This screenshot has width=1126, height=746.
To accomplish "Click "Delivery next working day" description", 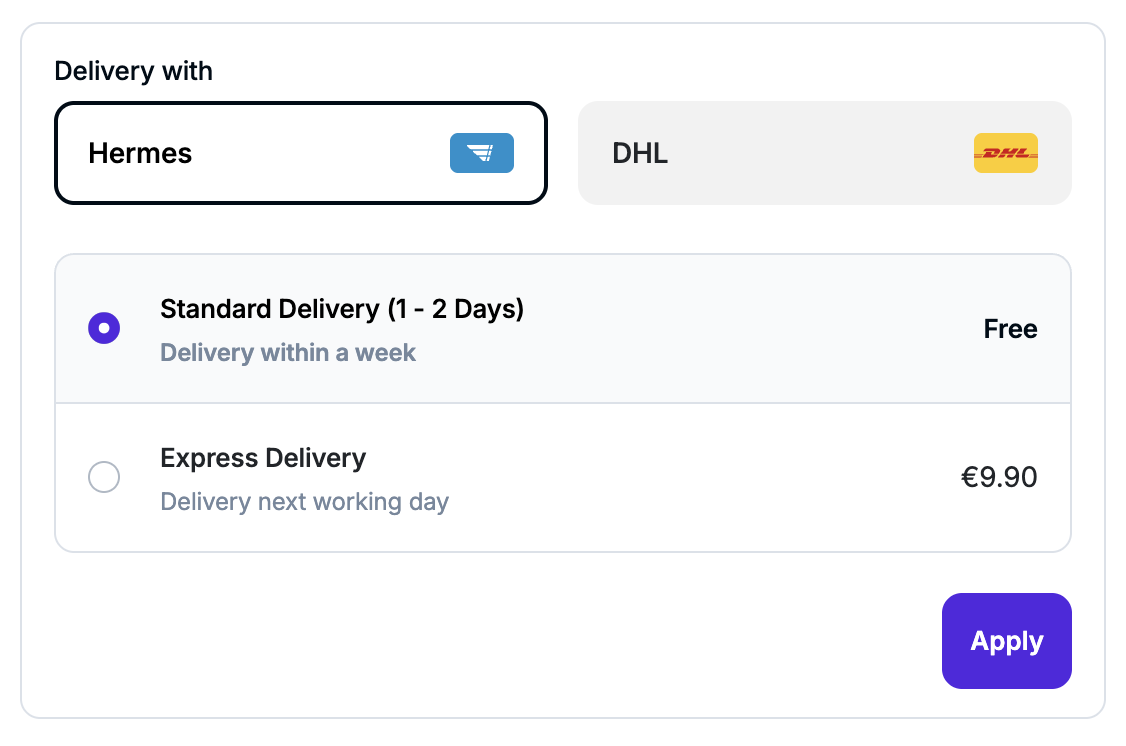I will pos(304,501).
